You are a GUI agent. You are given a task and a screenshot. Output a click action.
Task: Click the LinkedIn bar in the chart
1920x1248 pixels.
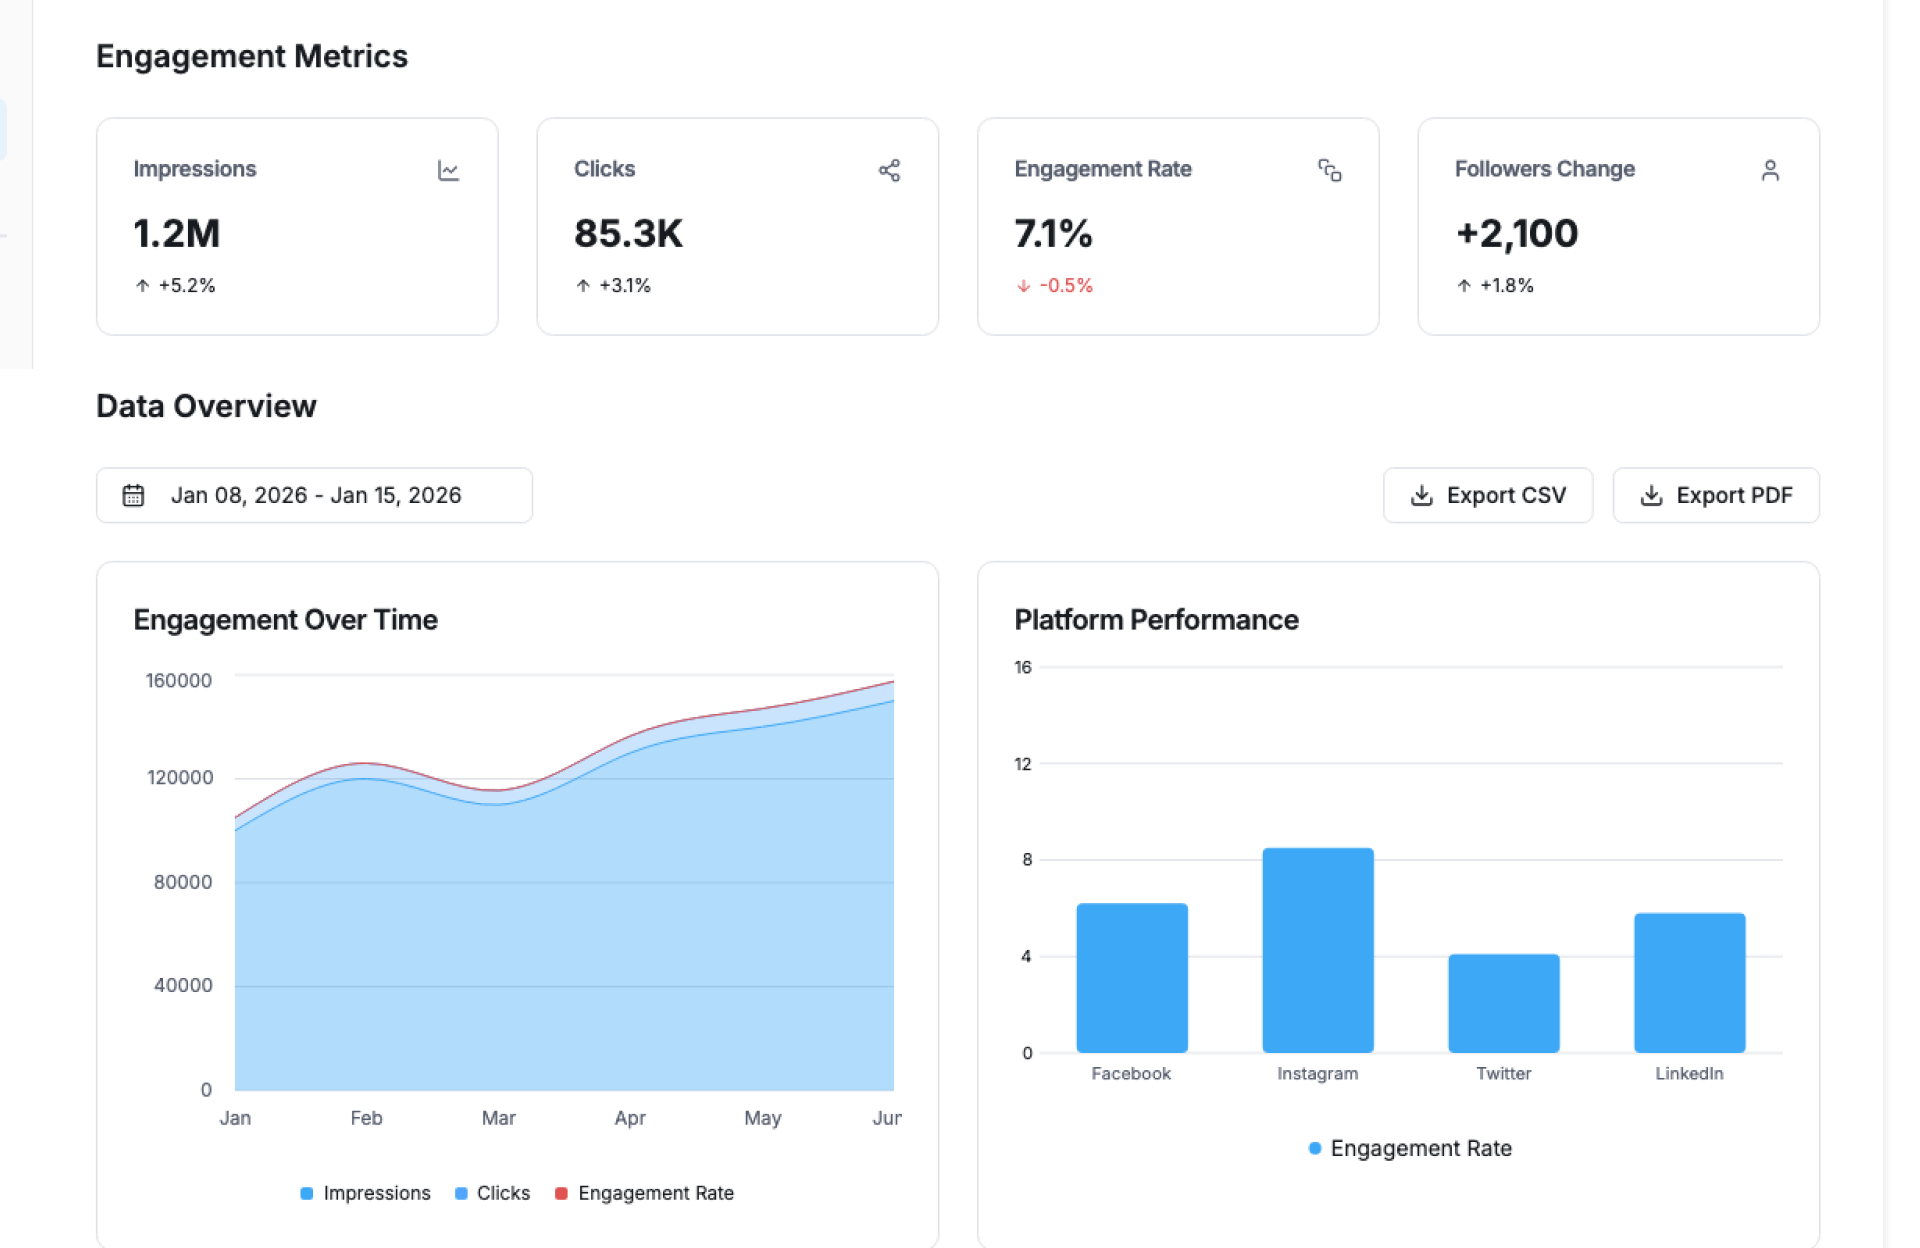tap(1689, 982)
